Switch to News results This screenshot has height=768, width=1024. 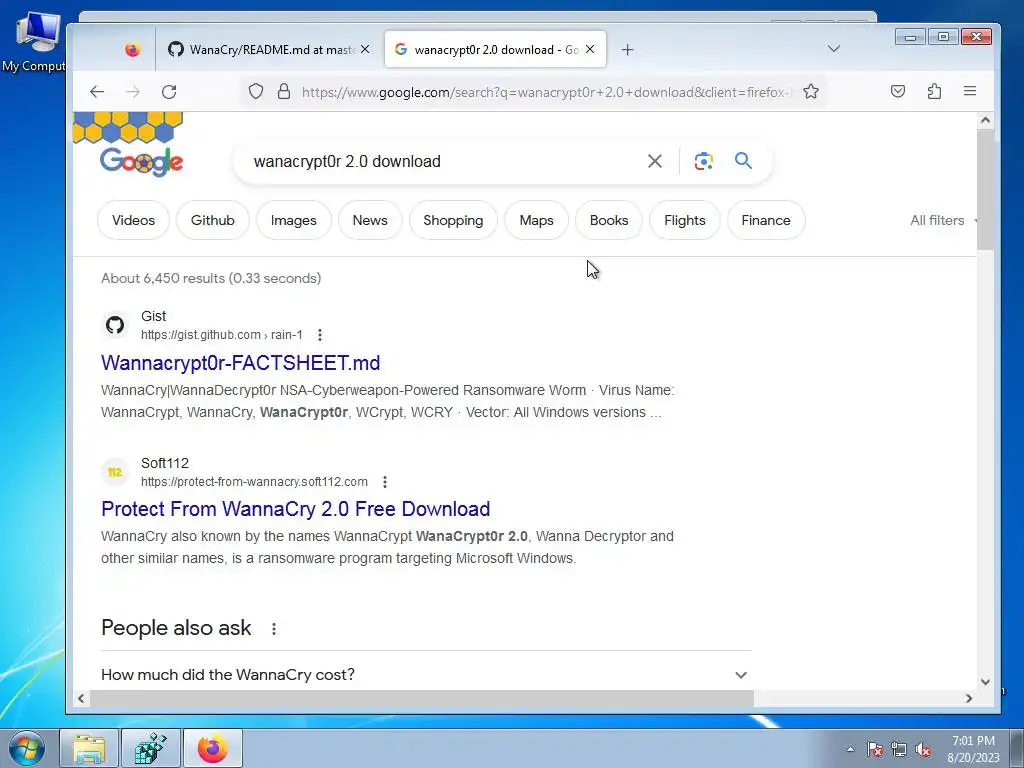pos(370,221)
